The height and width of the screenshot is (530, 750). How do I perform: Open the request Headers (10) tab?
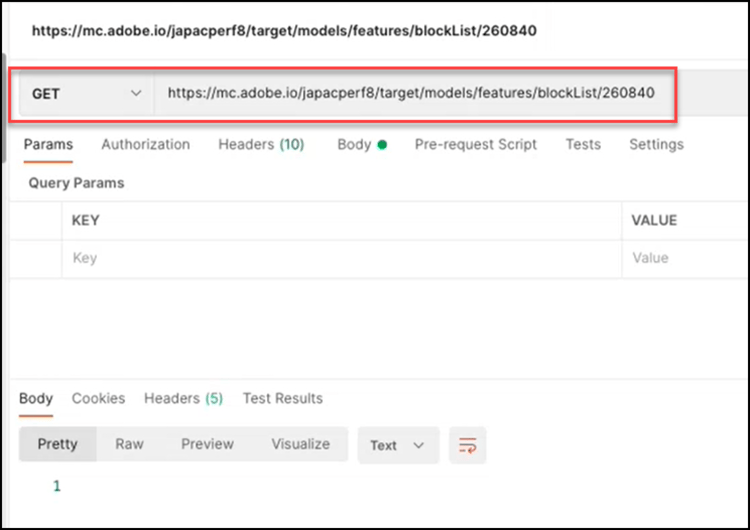click(261, 144)
